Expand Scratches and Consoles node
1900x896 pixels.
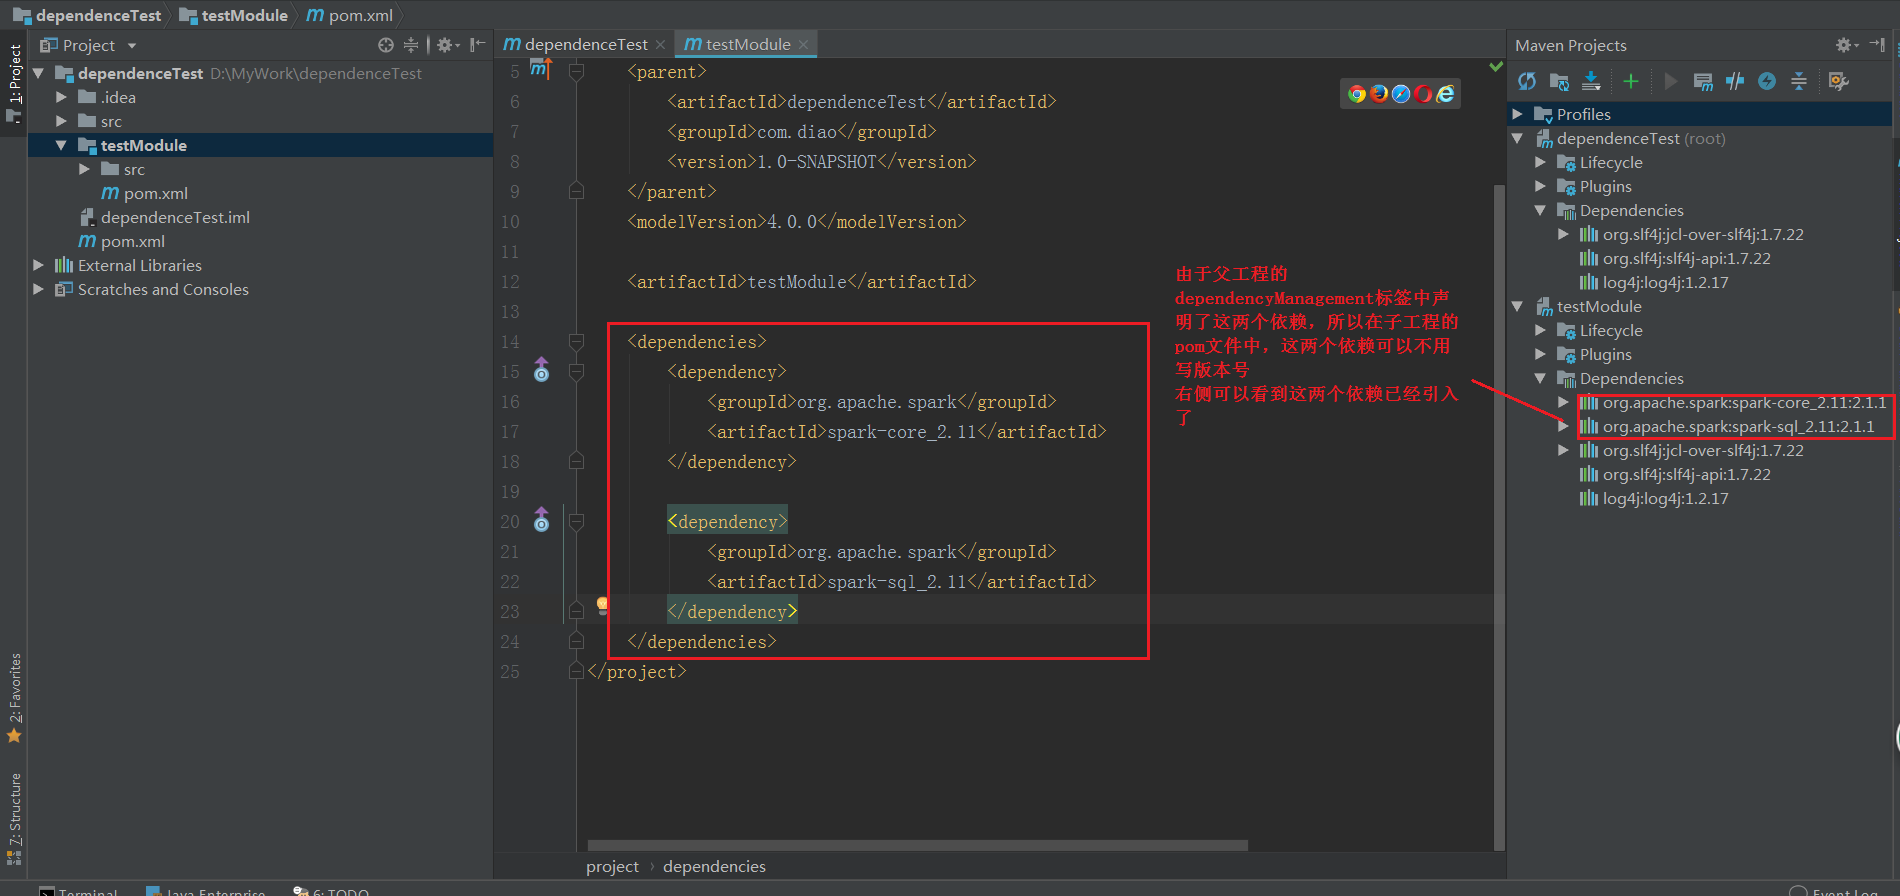[38, 289]
